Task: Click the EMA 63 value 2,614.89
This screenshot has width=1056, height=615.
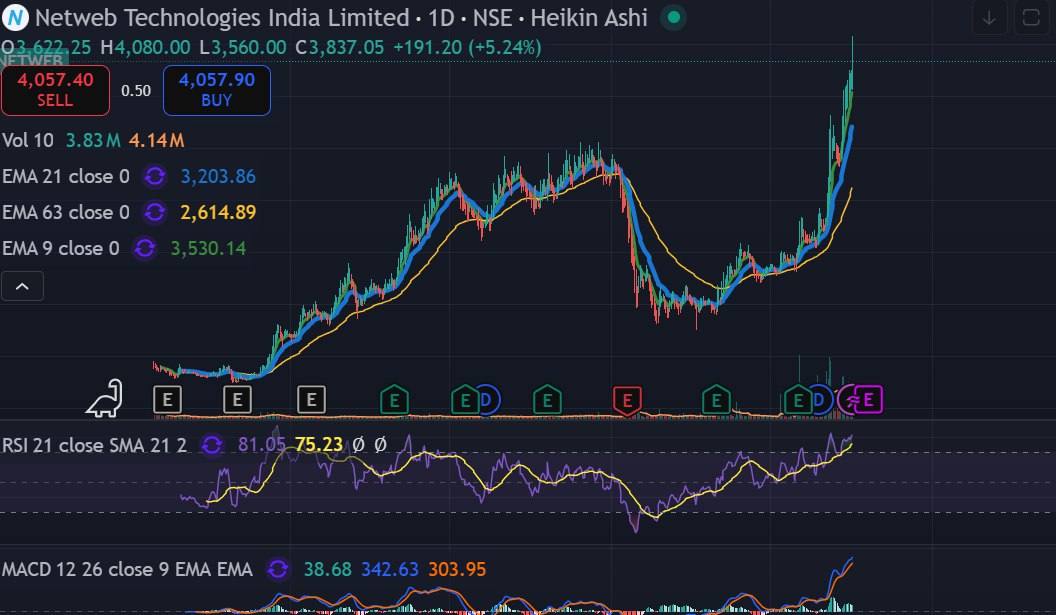Action: coord(218,212)
